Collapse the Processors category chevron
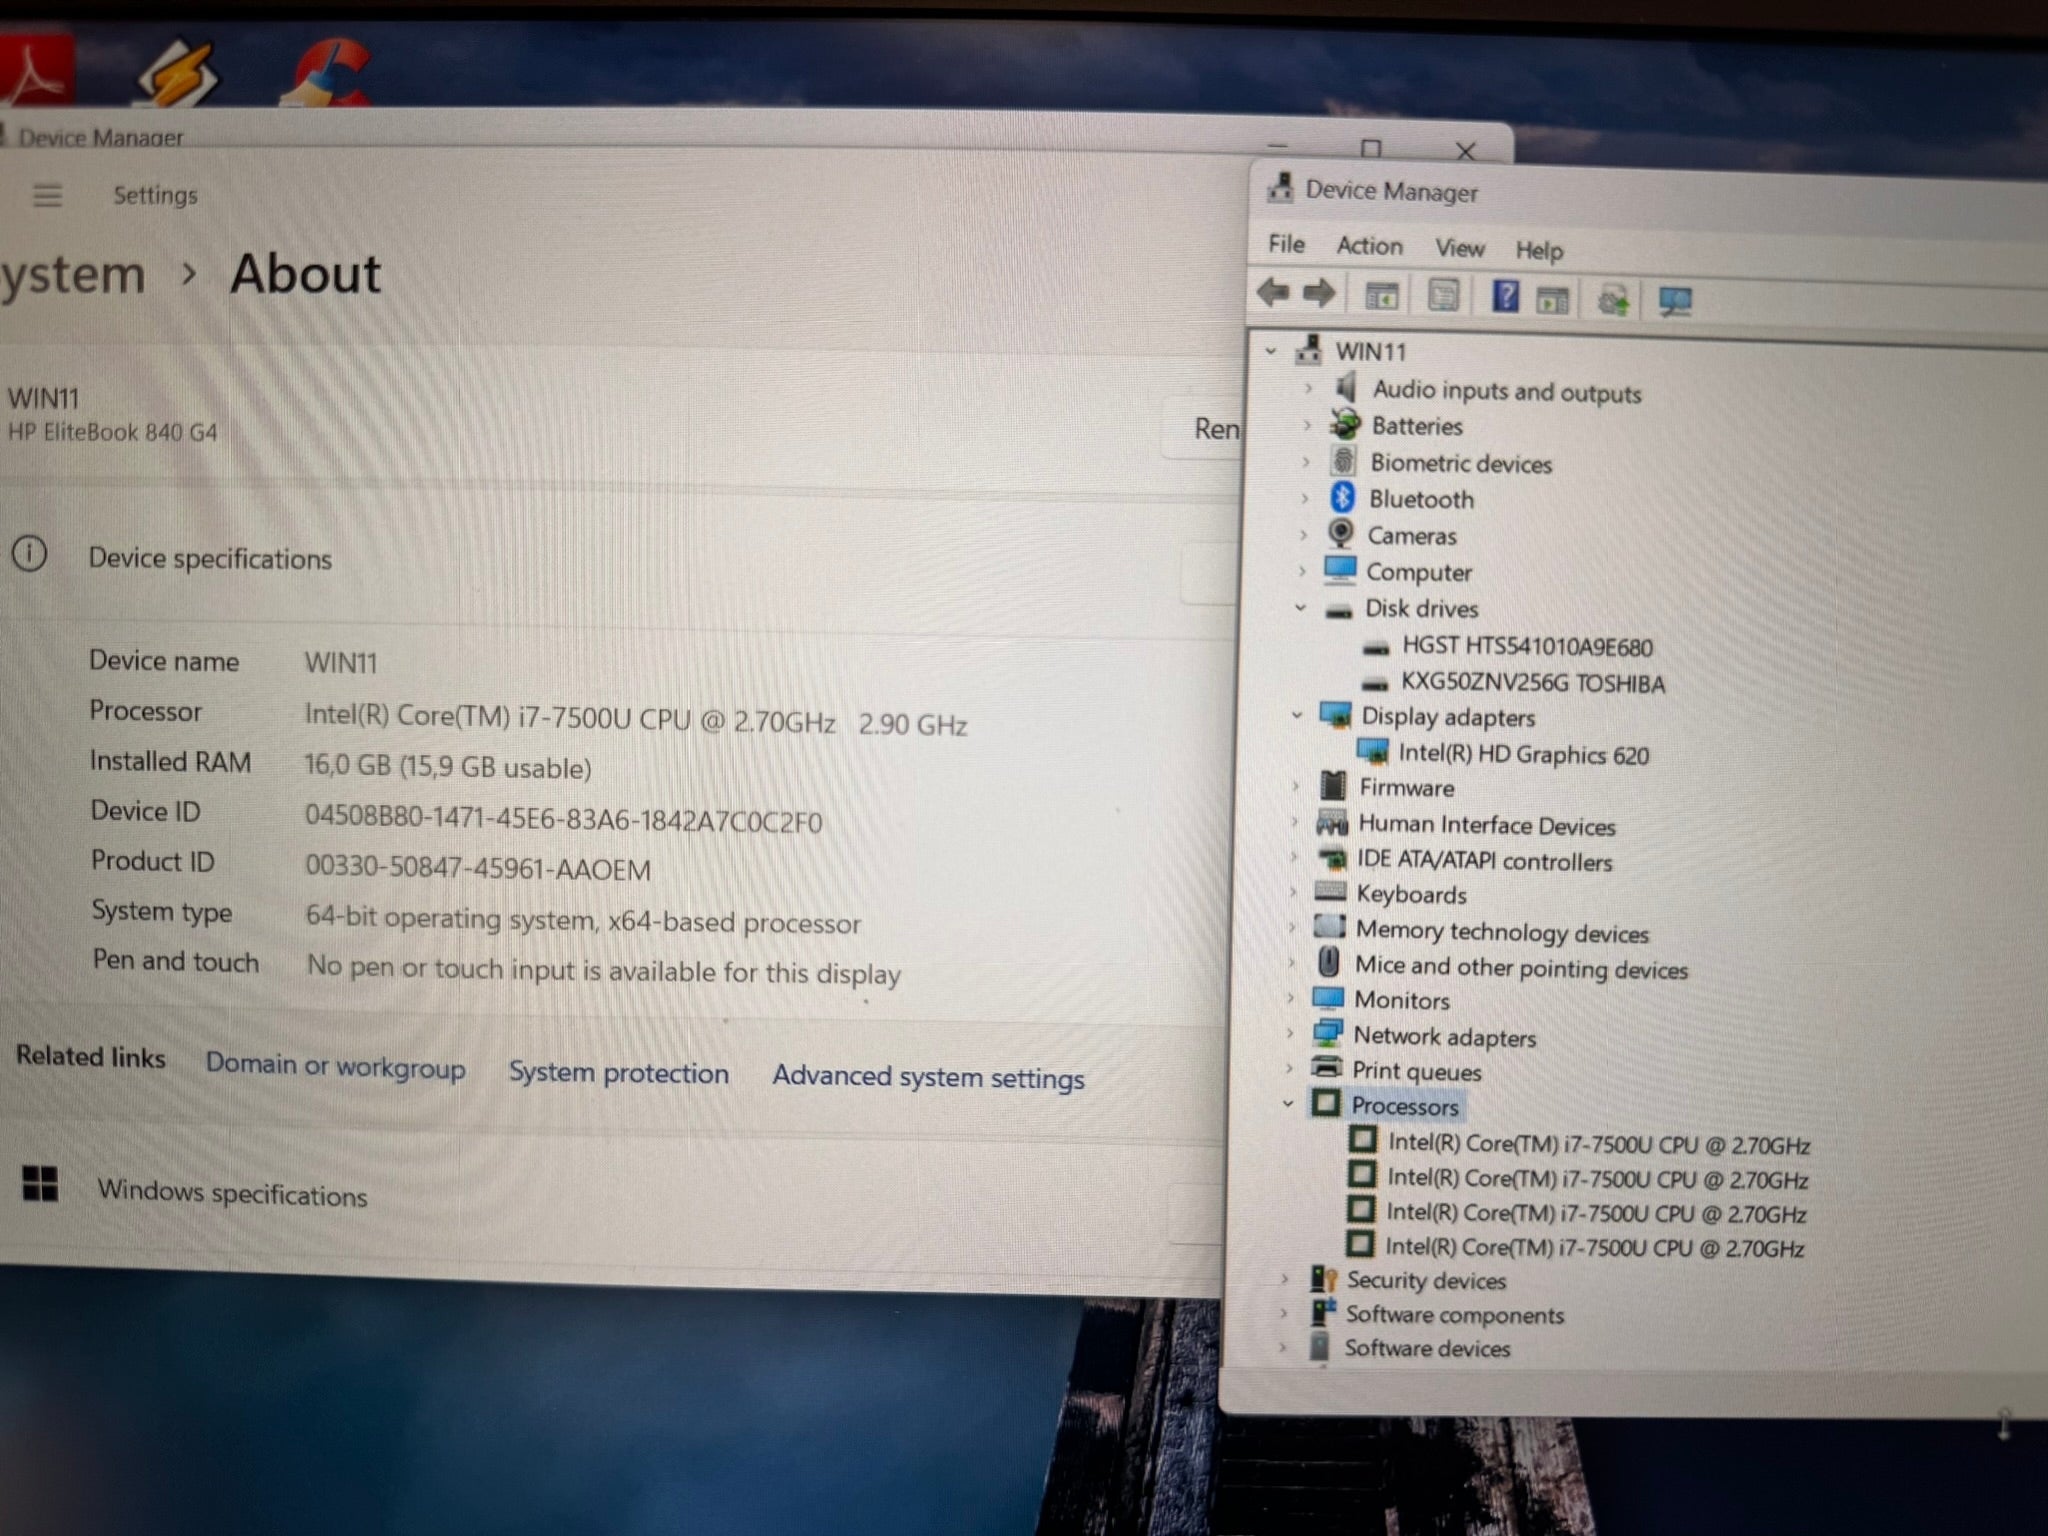The image size is (2048, 1536). (1288, 1104)
